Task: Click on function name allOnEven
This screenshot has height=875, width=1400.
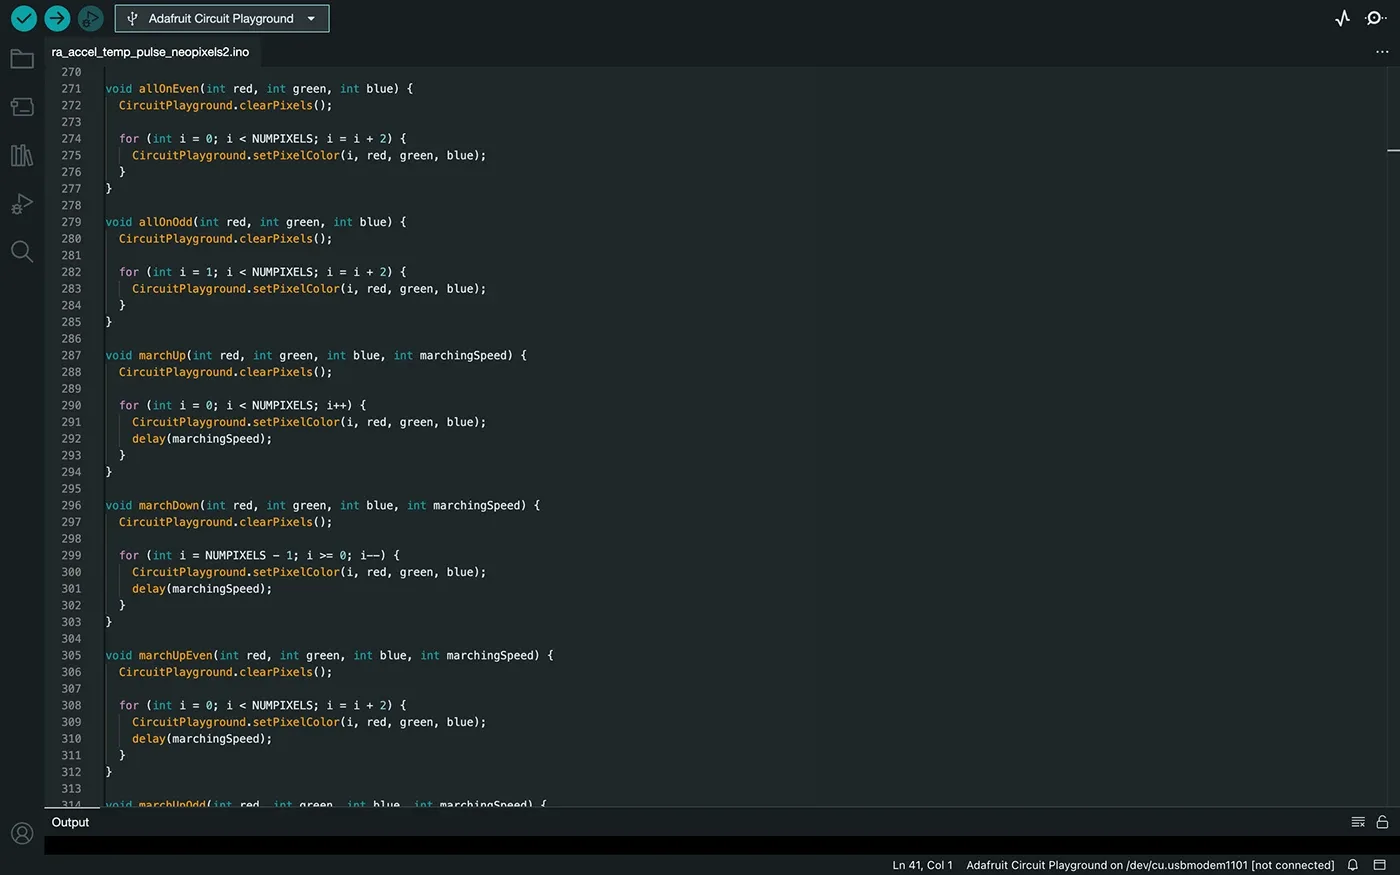Action: click(169, 89)
